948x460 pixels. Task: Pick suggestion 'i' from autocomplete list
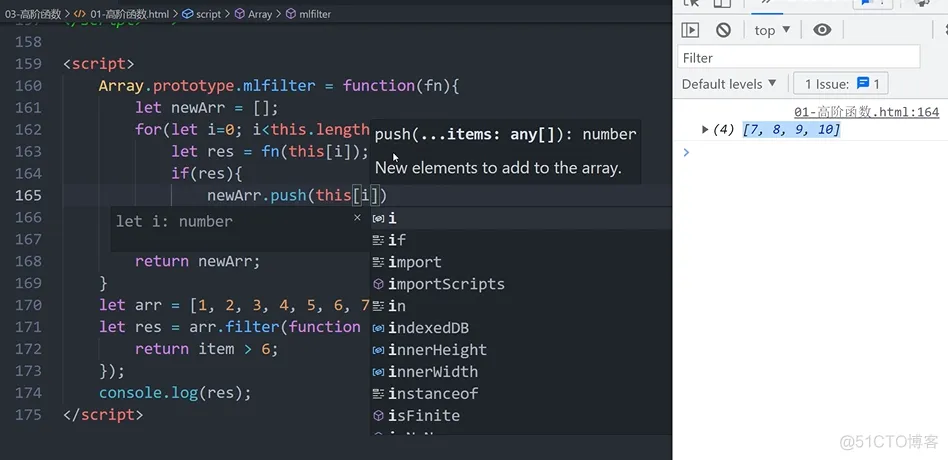521,218
